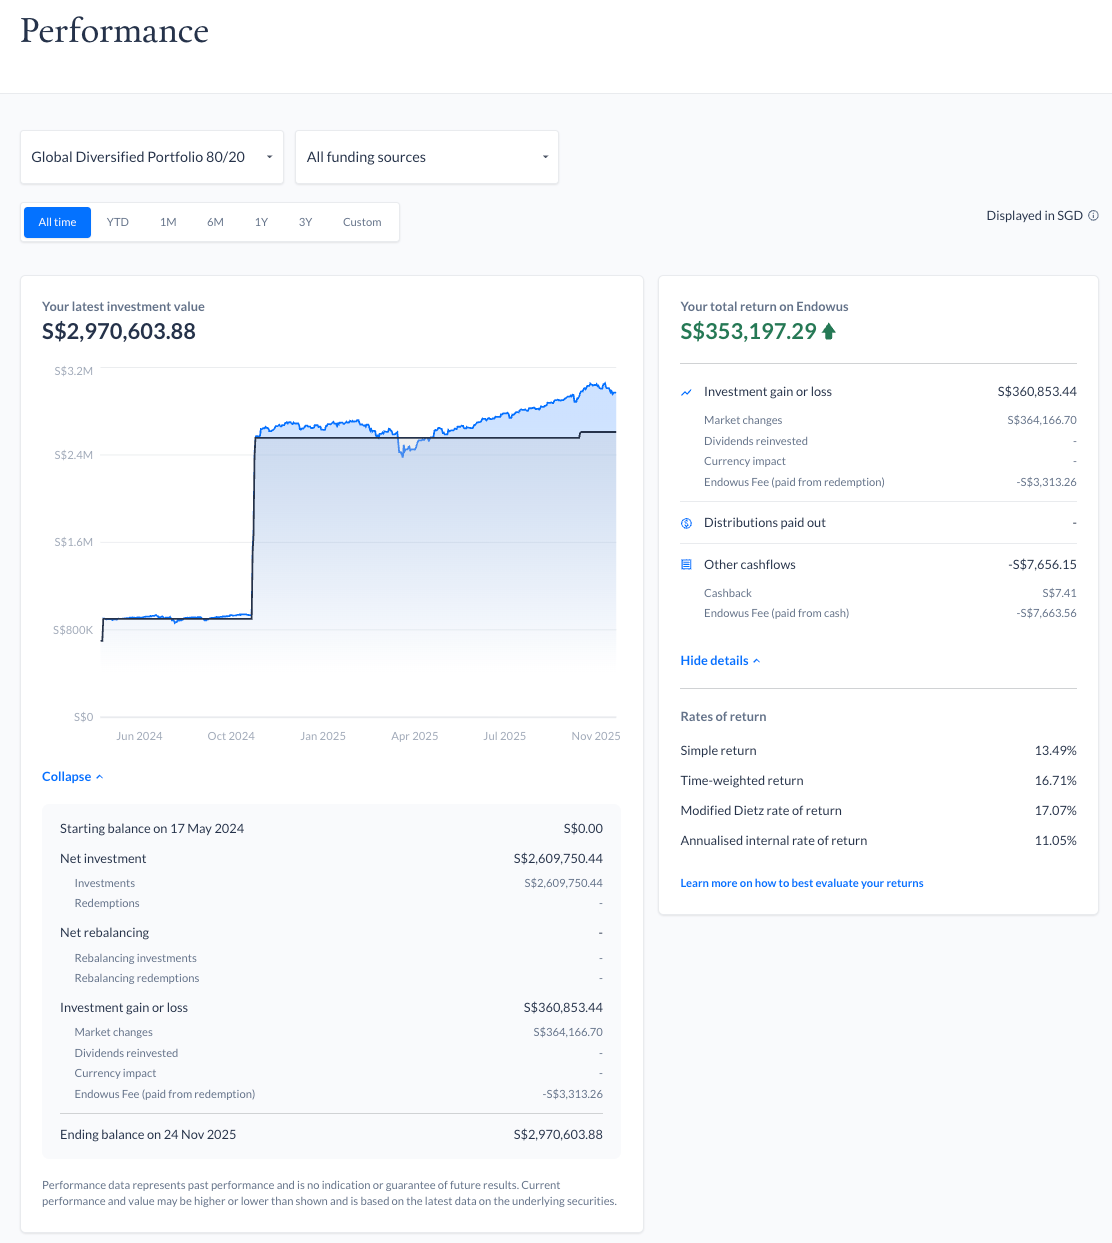
Task: Switch to the 1Y time range
Action: [261, 222]
